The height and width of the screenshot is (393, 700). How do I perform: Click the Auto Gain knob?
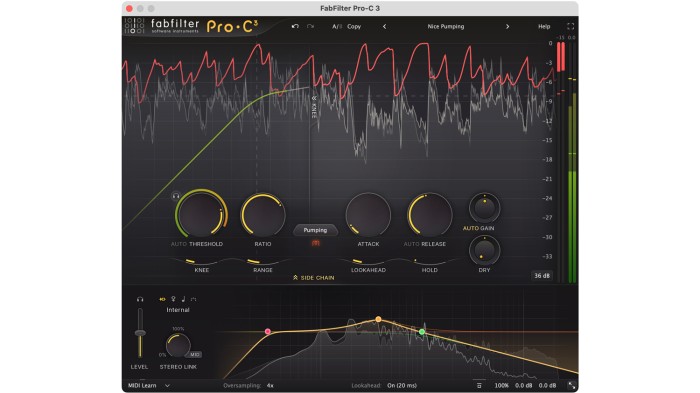pyautogui.click(x=484, y=208)
